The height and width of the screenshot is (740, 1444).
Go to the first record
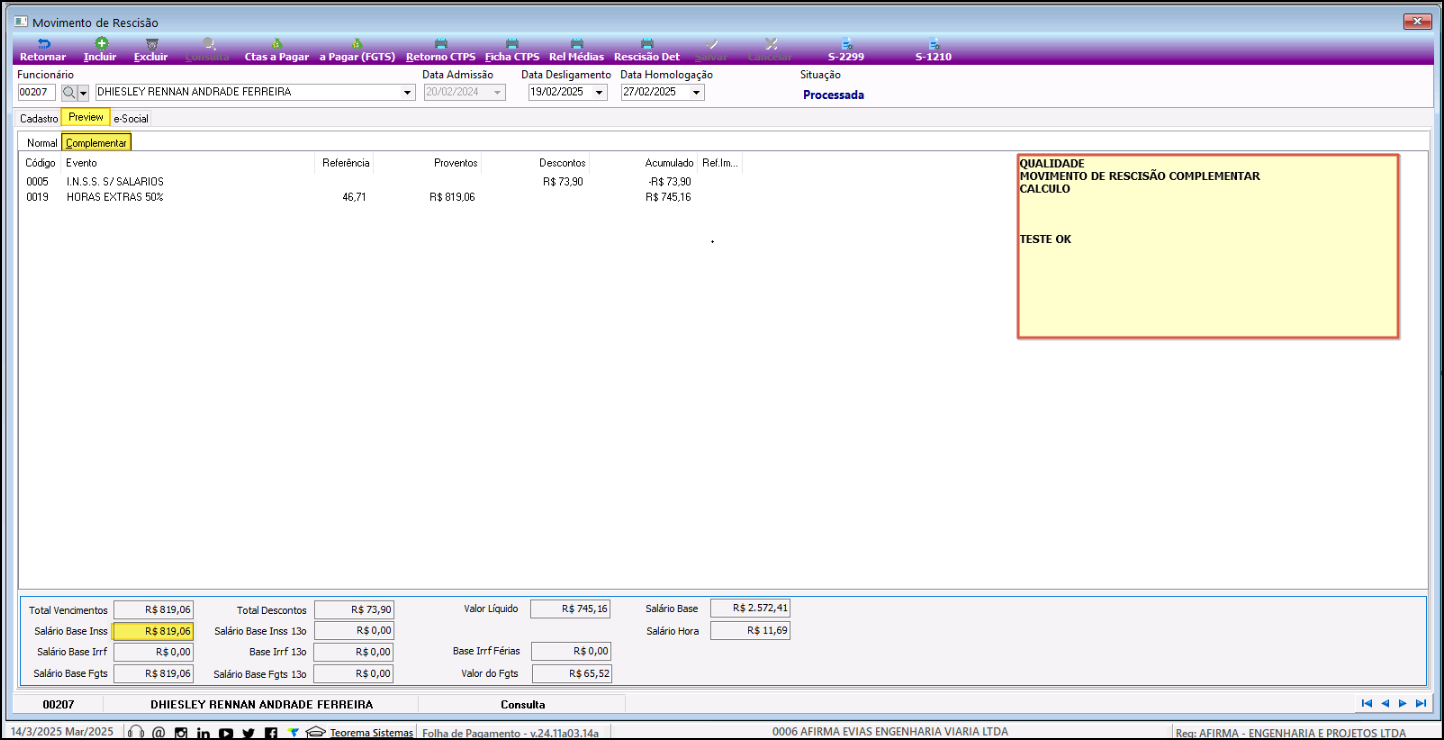point(1367,703)
